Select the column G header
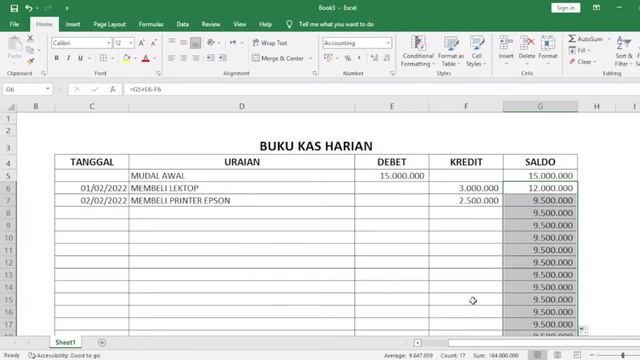640x360 pixels. click(x=540, y=107)
